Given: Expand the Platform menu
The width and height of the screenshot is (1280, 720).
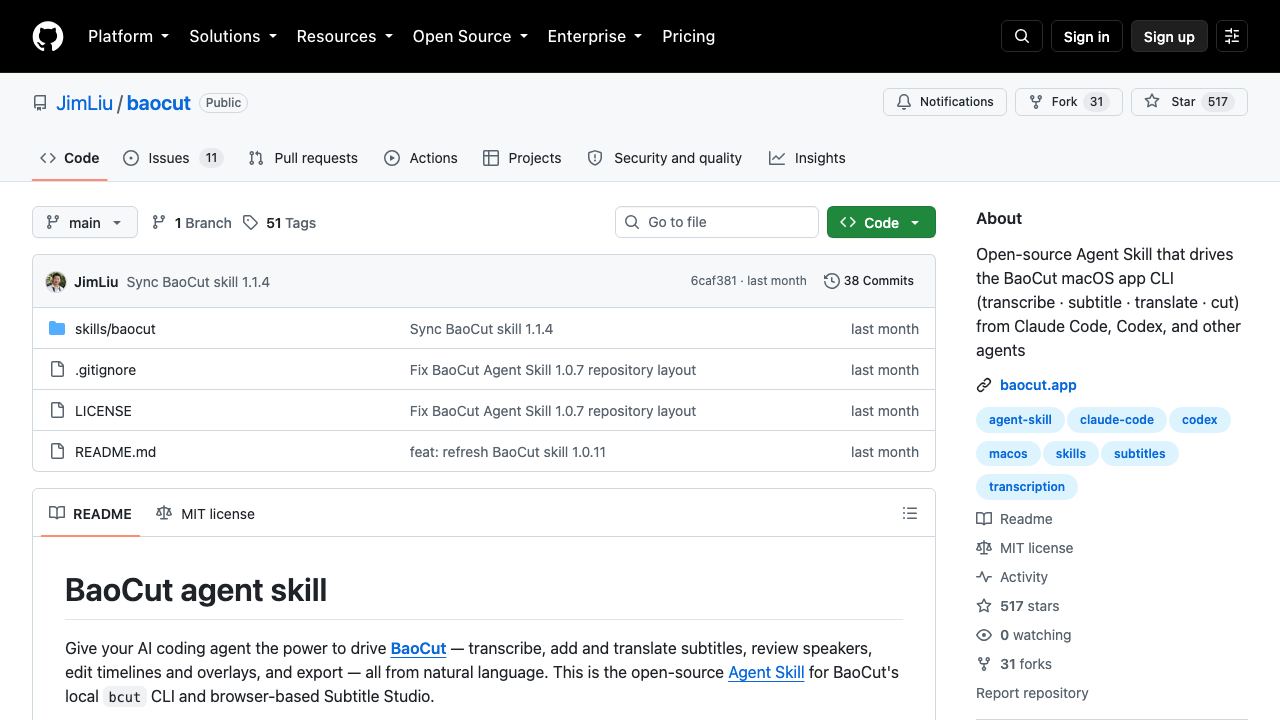Looking at the screenshot, I should pyautogui.click(x=128, y=36).
